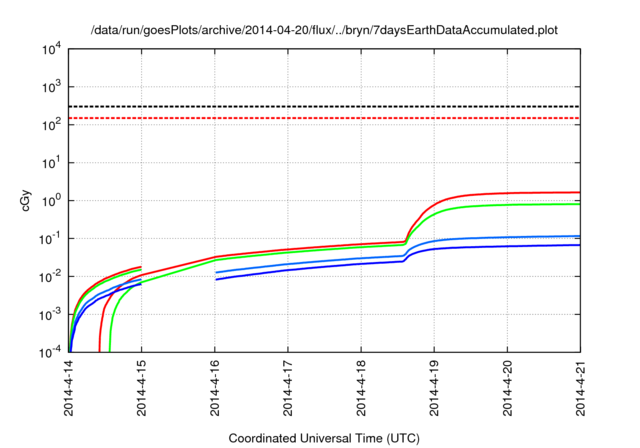Click the cGy y-axis label
Image resolution: width=640 pixels, height=448 pixels.
(27, 200)
